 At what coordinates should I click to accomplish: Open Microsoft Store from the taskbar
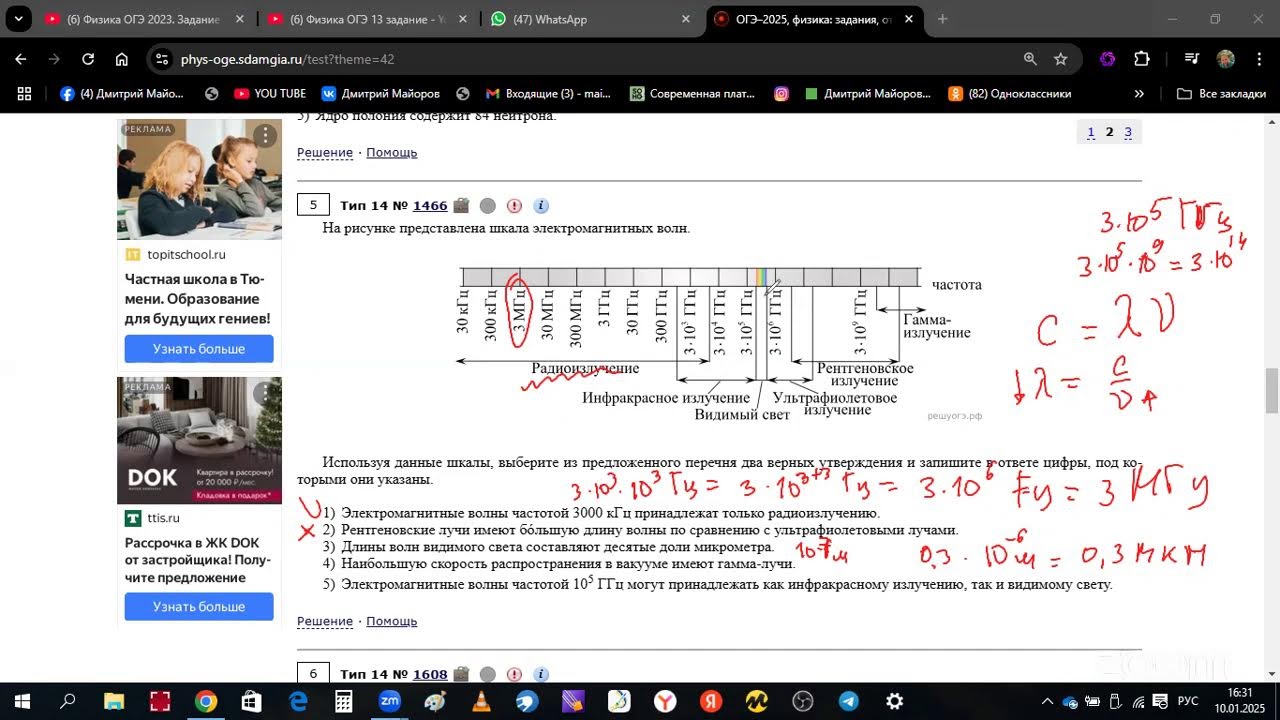(251, 701)
